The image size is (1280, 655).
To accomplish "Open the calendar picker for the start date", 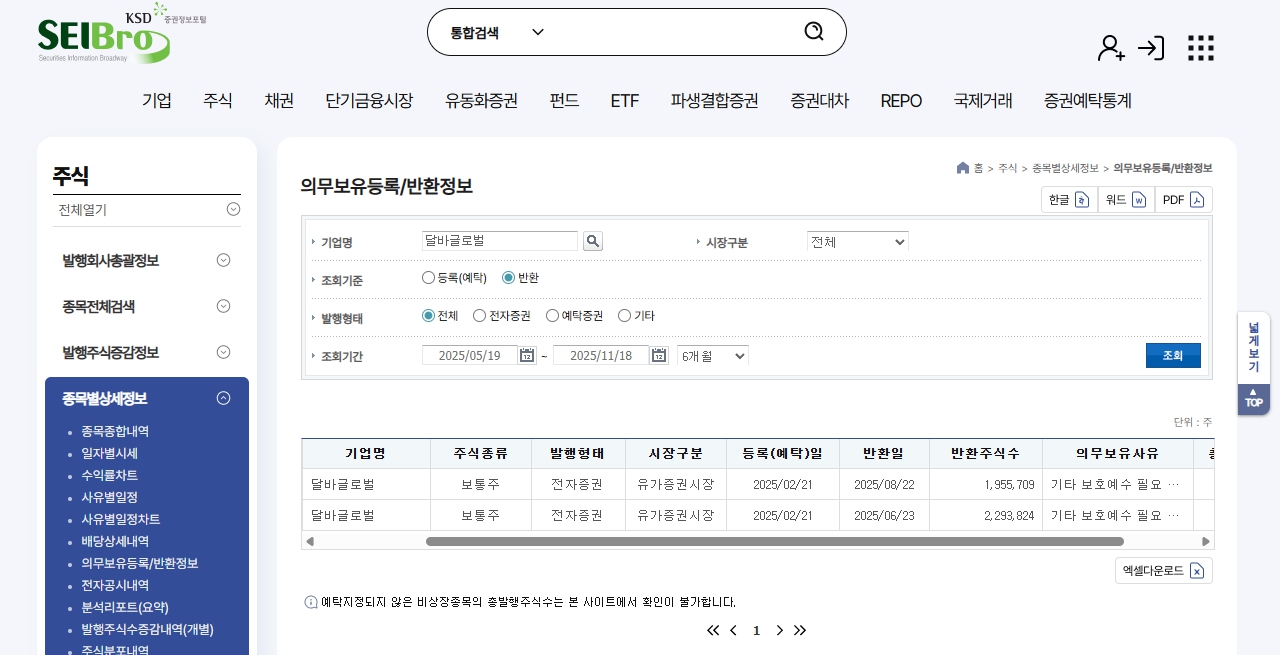I will tap(527, 355).
